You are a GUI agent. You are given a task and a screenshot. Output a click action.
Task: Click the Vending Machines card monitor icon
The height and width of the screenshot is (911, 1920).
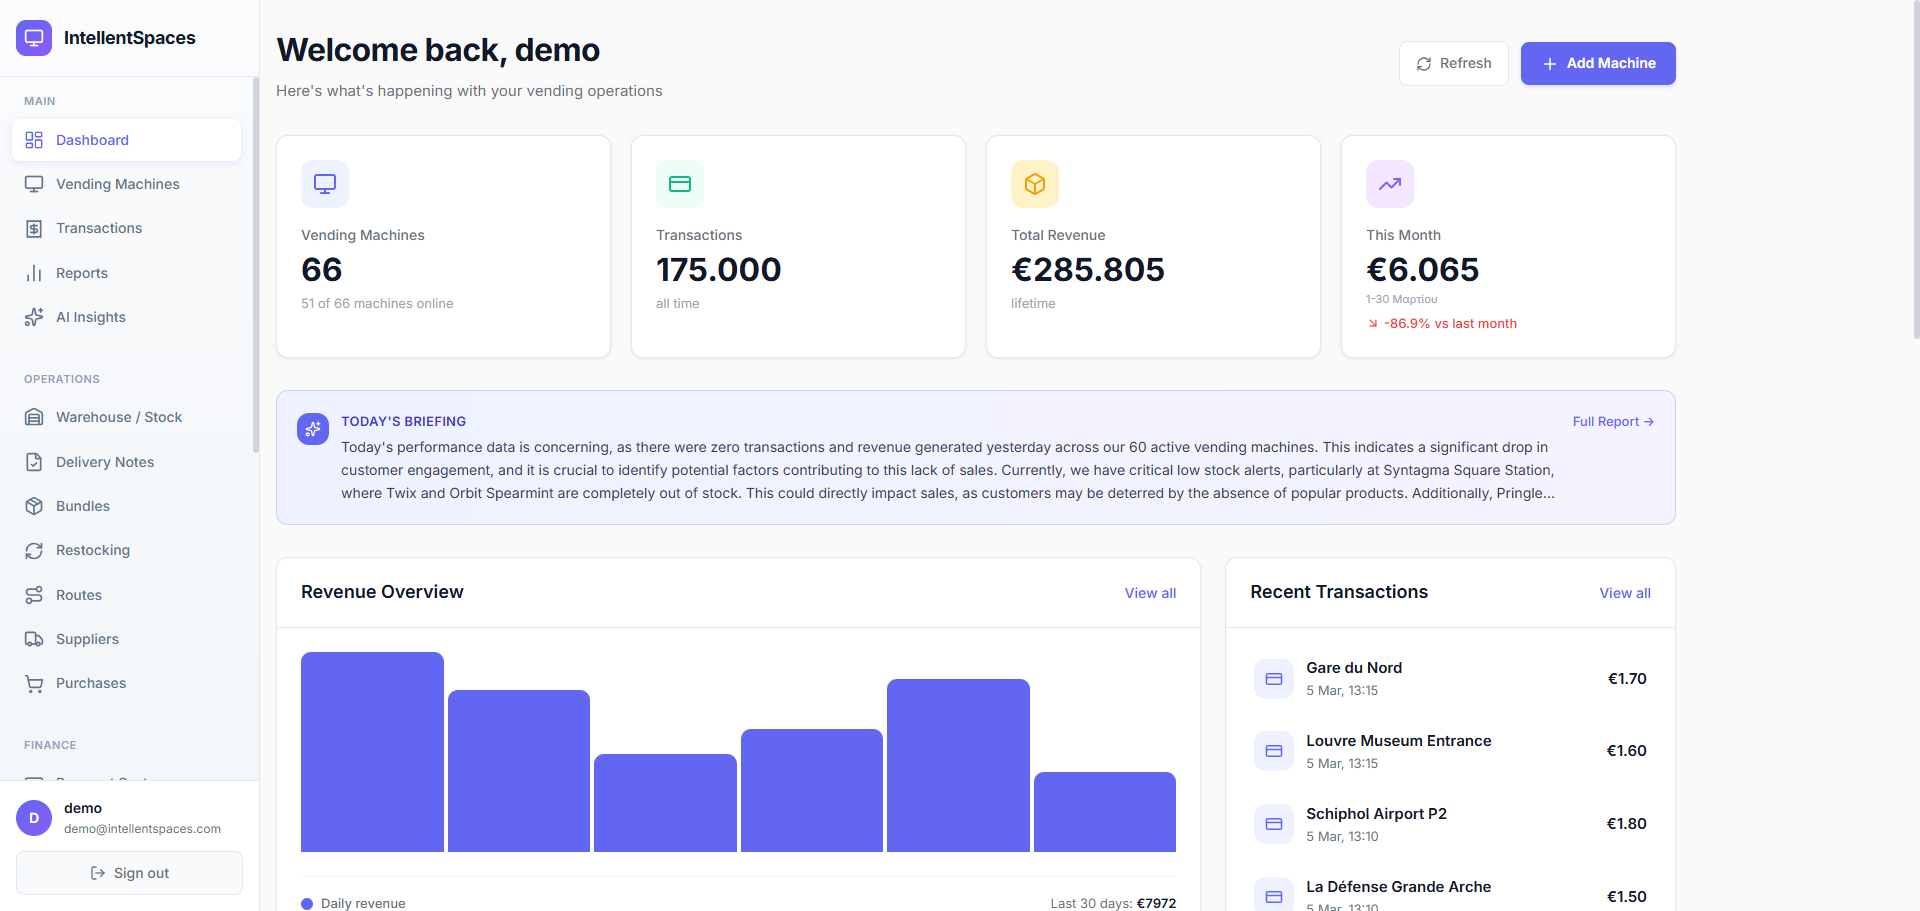click(325, 184)
